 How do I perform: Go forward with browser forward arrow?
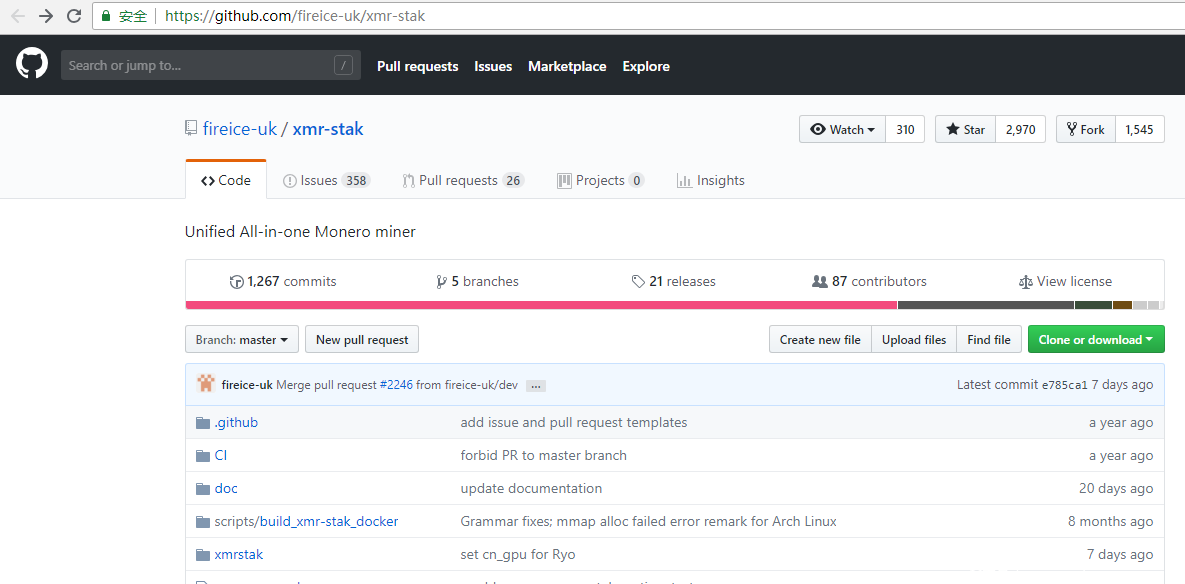[46, 16]
